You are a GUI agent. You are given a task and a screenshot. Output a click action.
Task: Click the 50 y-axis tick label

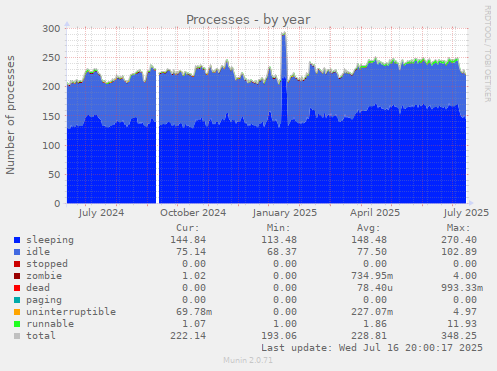(x=54, y=175)
